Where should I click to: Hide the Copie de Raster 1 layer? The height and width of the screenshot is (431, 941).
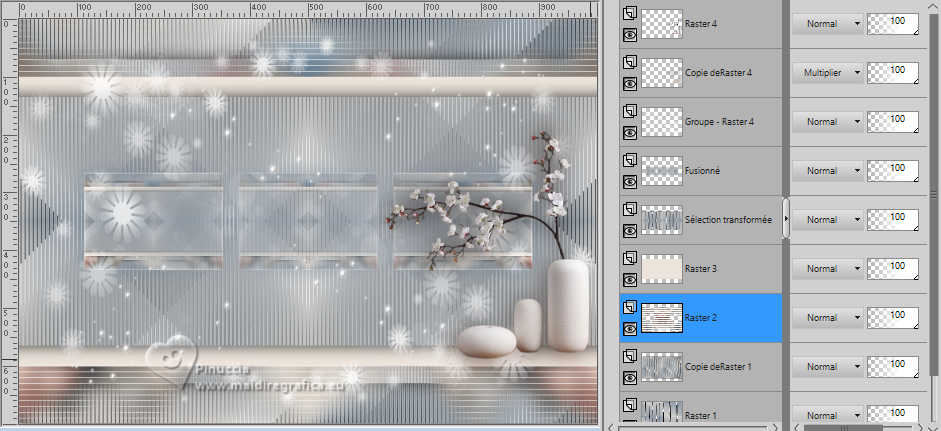[x=630, y=378]
